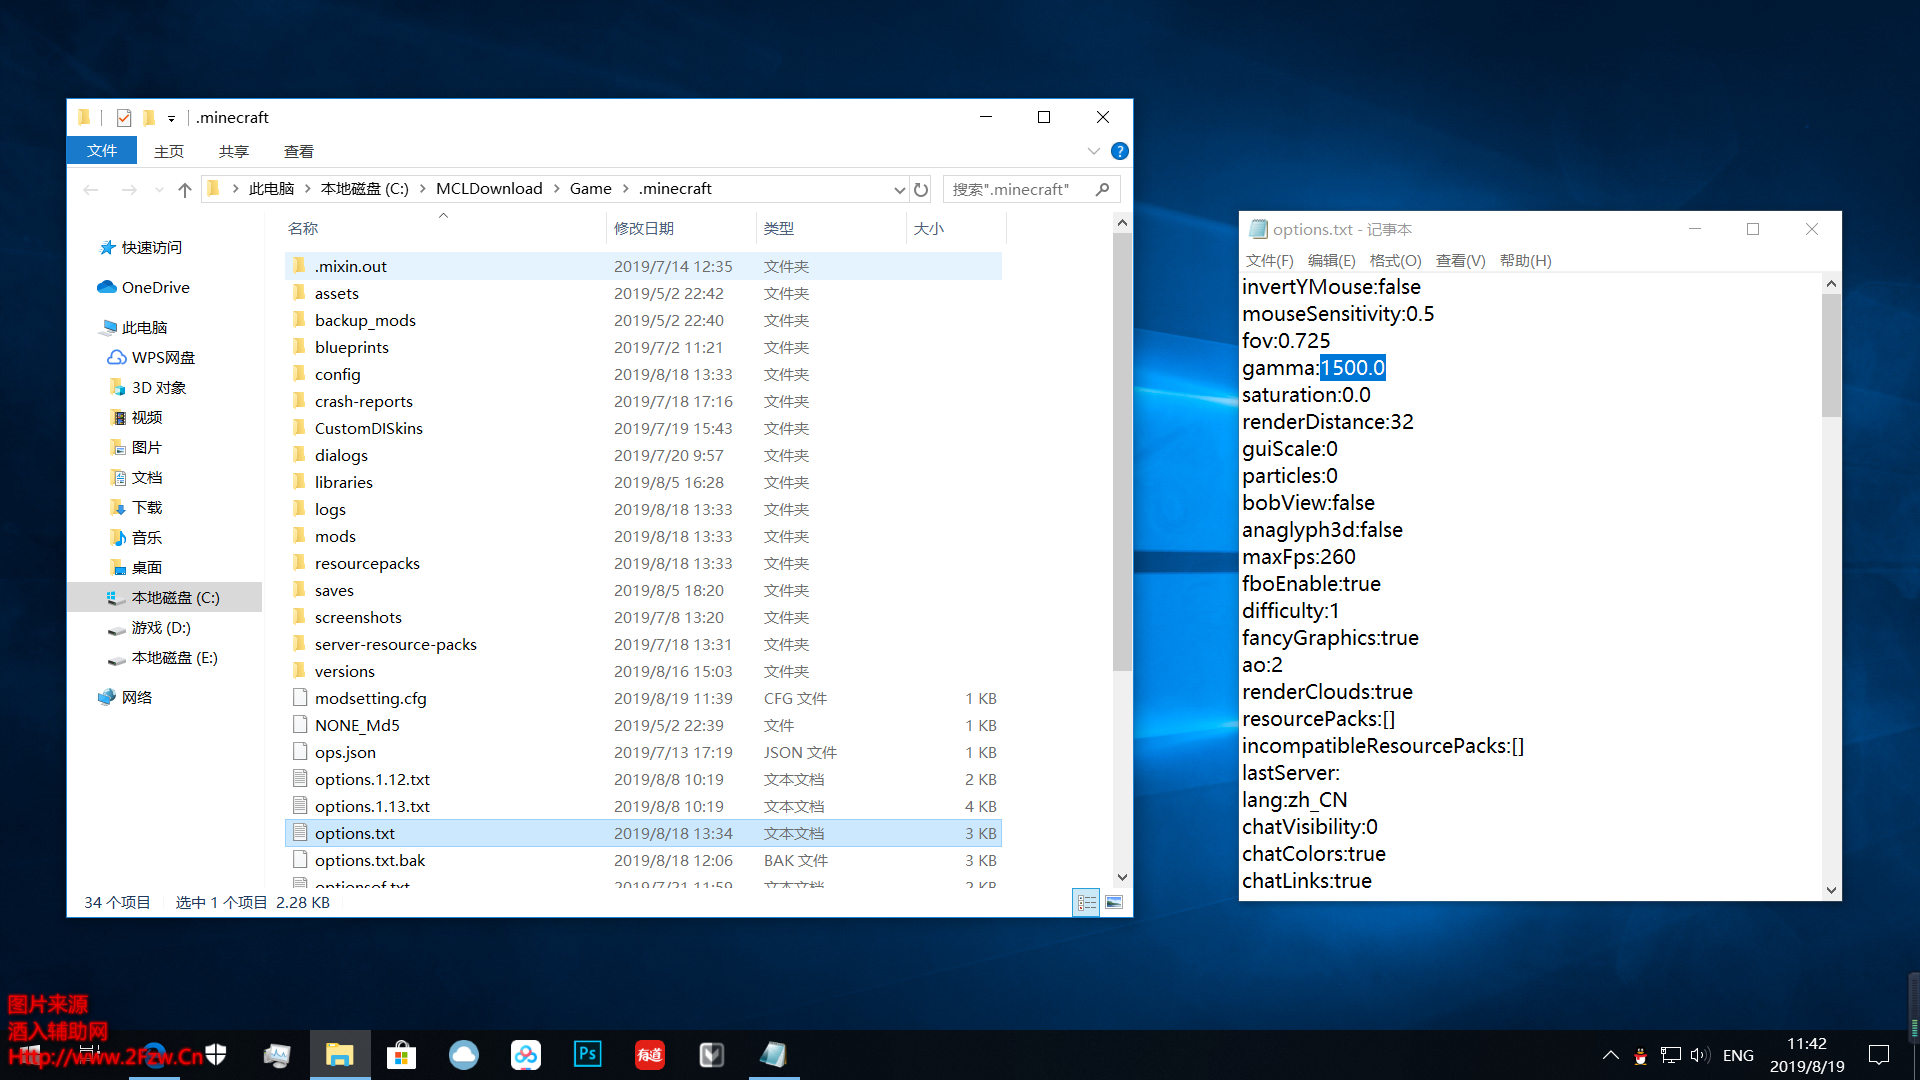Click the QQ penguin tray icon

[1640, 1055]
